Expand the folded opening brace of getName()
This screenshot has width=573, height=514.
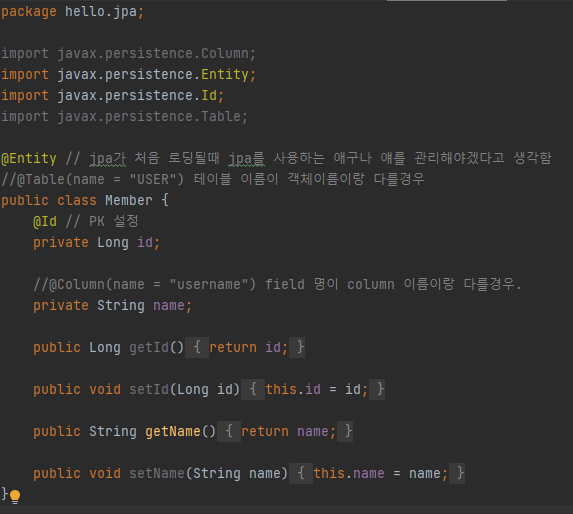pyautogui.click(x=229, y=431)
